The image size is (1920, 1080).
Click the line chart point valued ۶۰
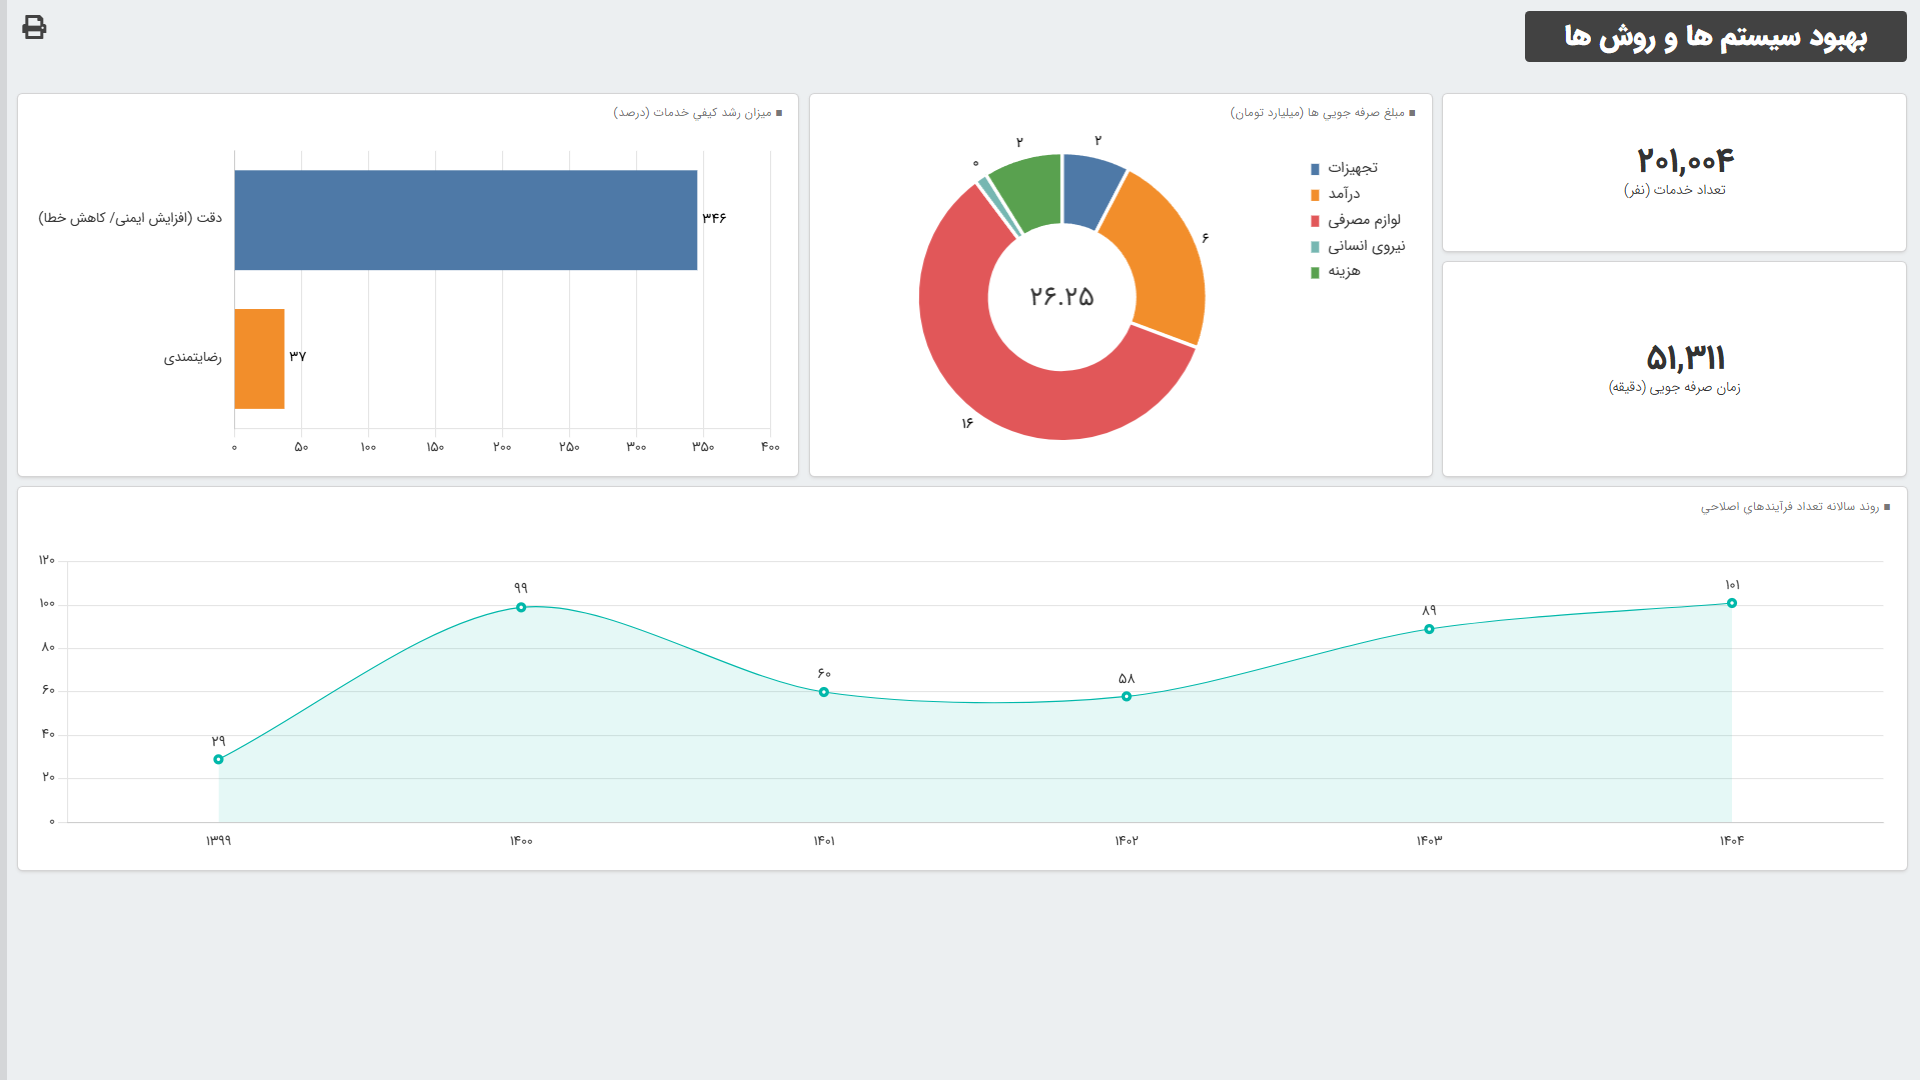(x=824, y=692)
